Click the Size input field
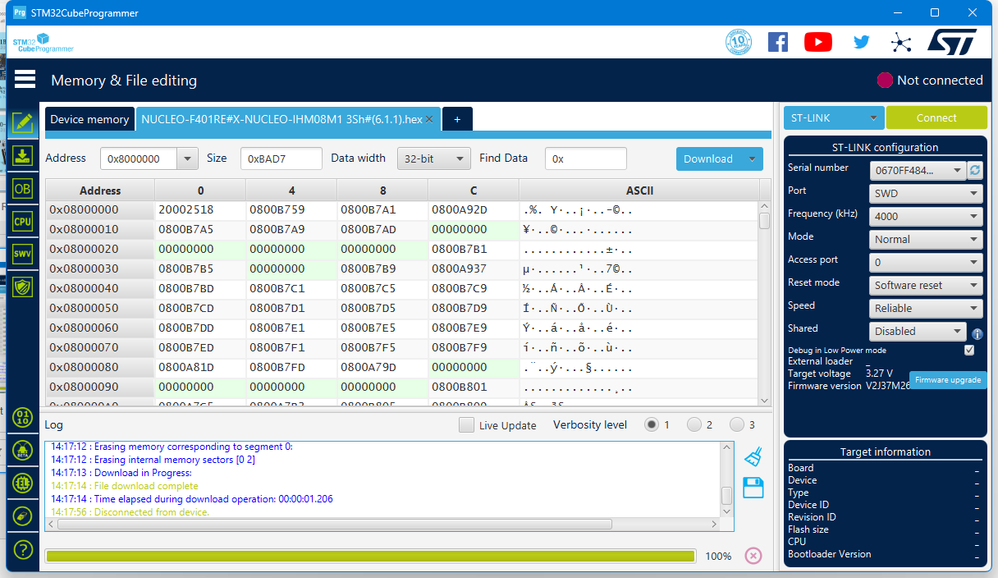 pos(281,159)
